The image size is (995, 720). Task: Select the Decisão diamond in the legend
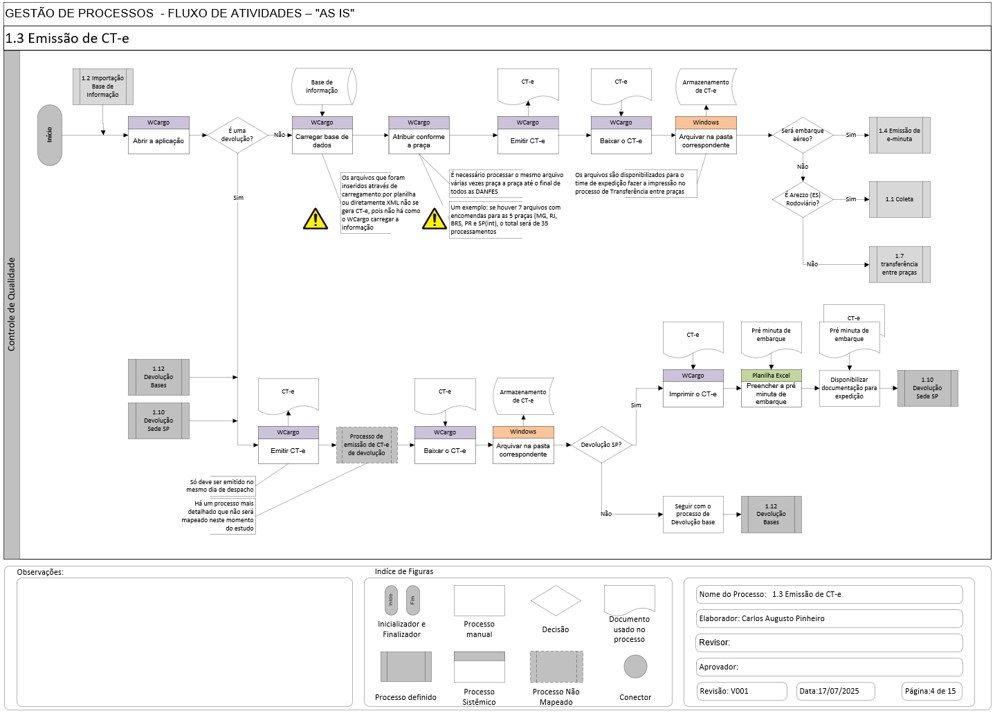pyautogui.click(x=556, y=601)
